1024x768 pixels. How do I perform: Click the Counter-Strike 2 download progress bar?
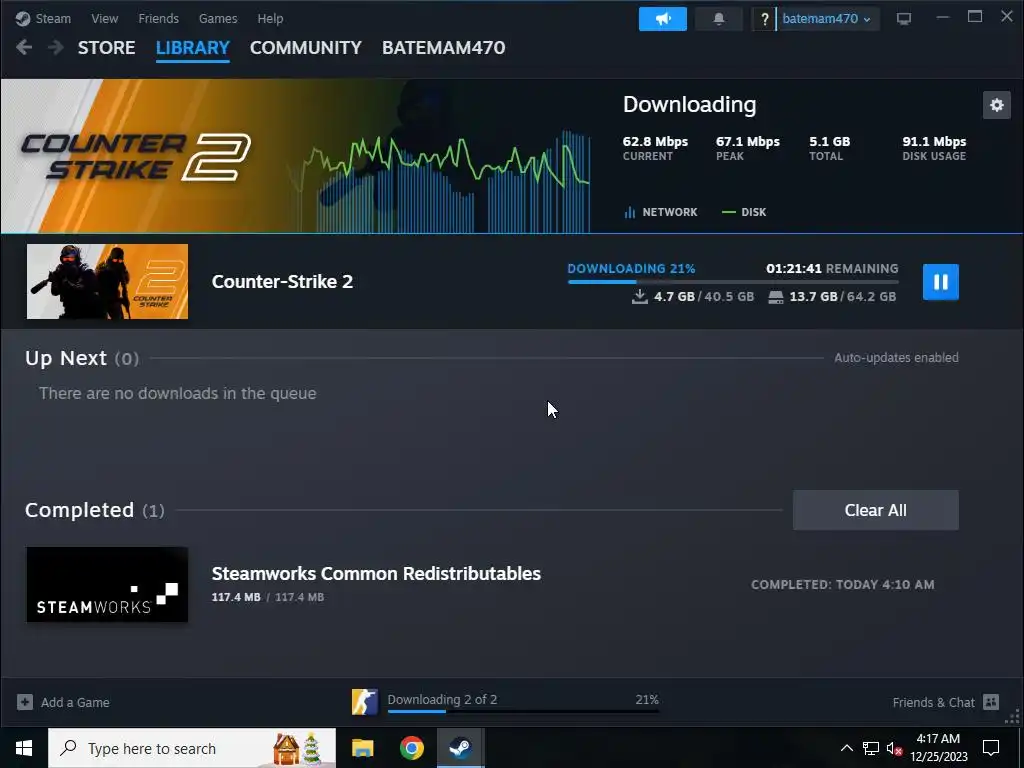click(733, 282)
